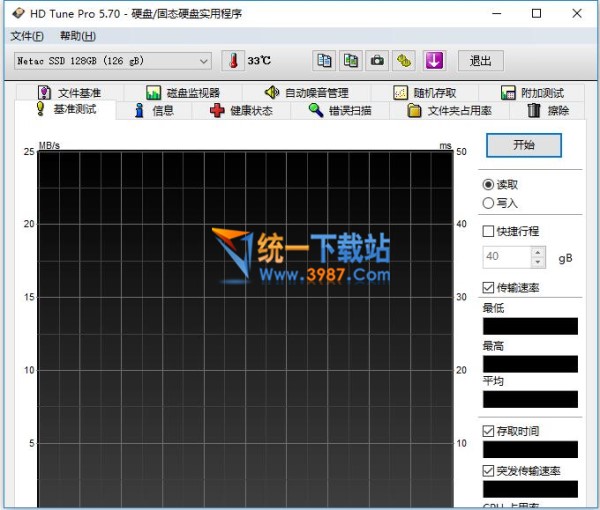
Task: Switch to the 信息 tab
Action: pyautogui.click(x=154, y=111)
